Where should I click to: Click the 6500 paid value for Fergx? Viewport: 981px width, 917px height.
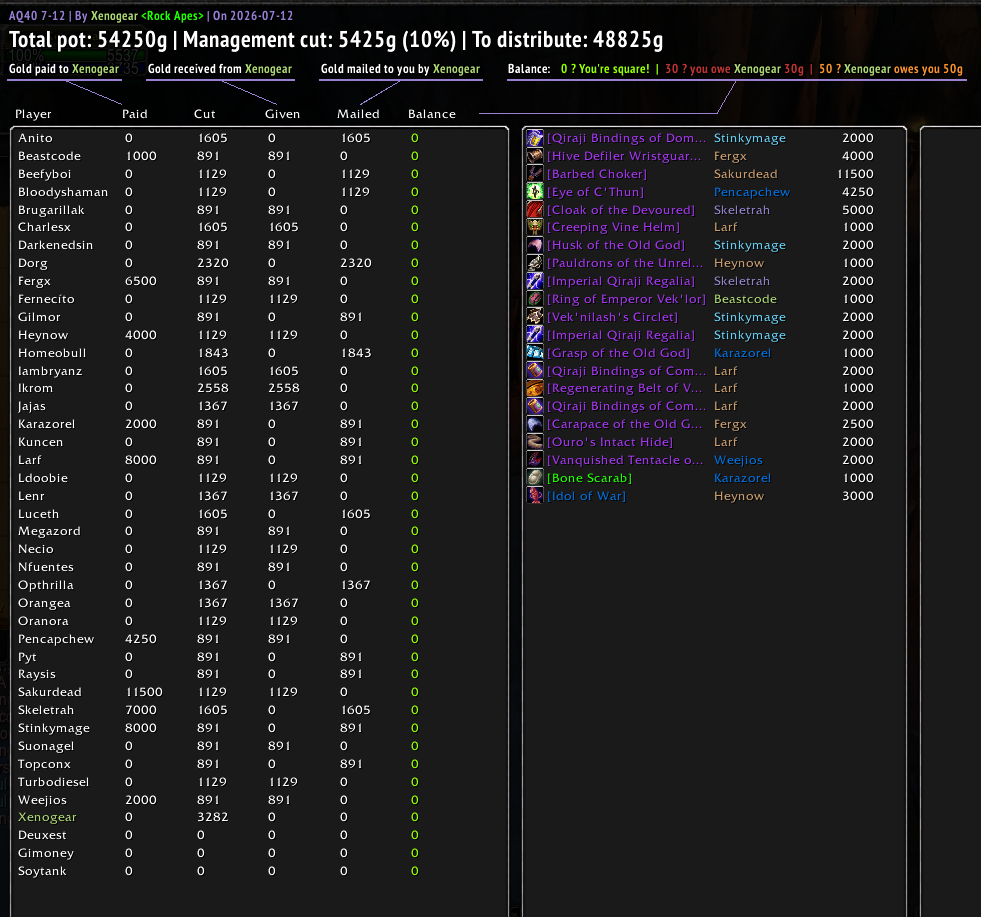[x=140, y=281]
